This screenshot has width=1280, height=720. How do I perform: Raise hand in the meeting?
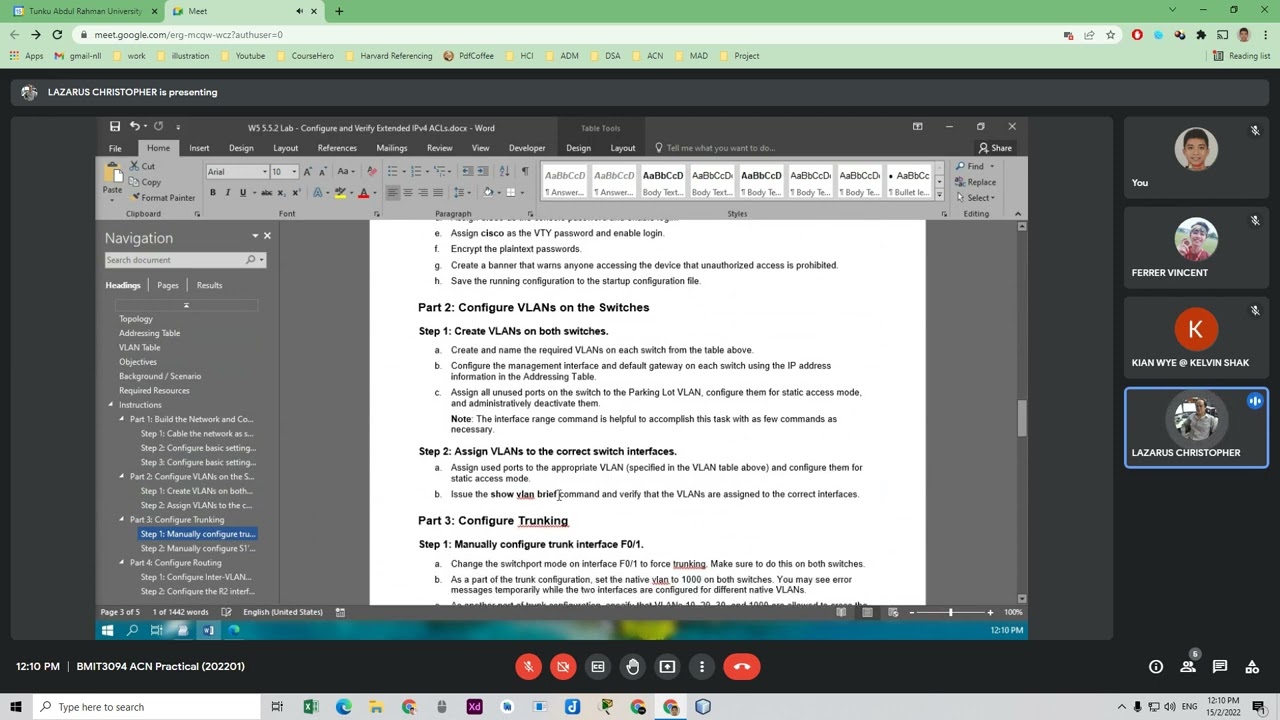click(632, 667)
